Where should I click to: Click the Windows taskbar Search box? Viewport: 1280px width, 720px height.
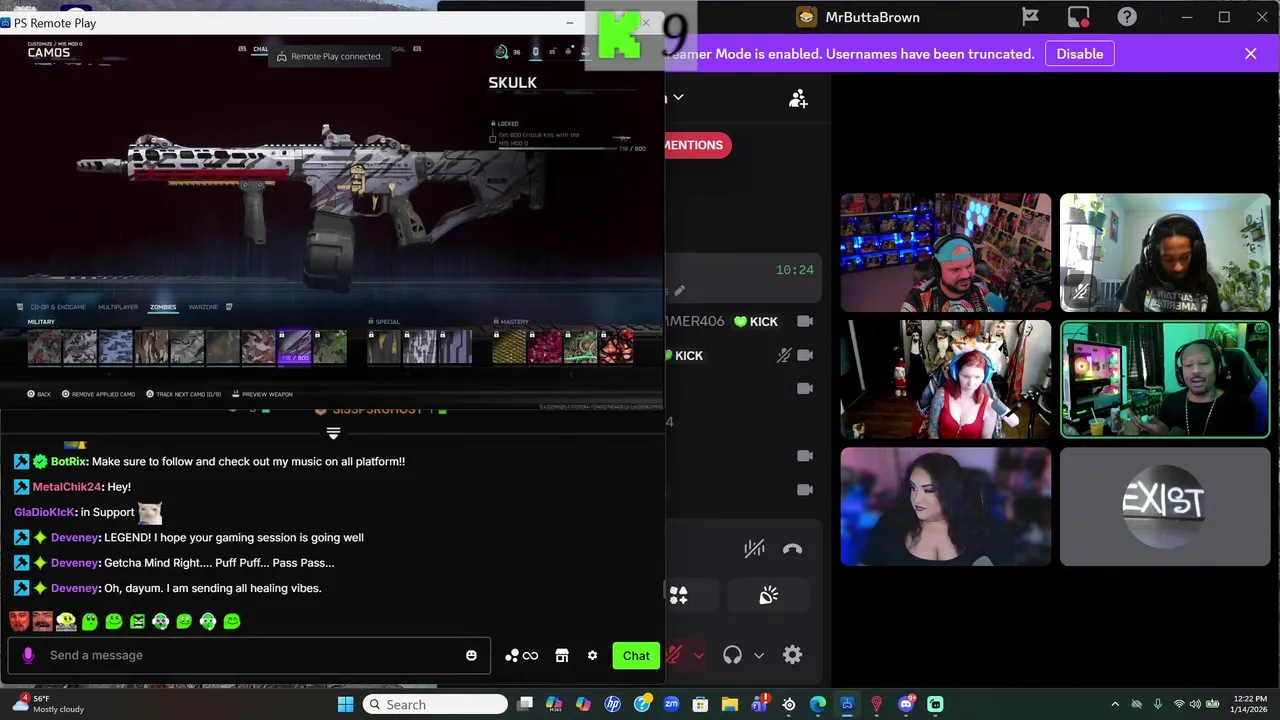point(435,704)
